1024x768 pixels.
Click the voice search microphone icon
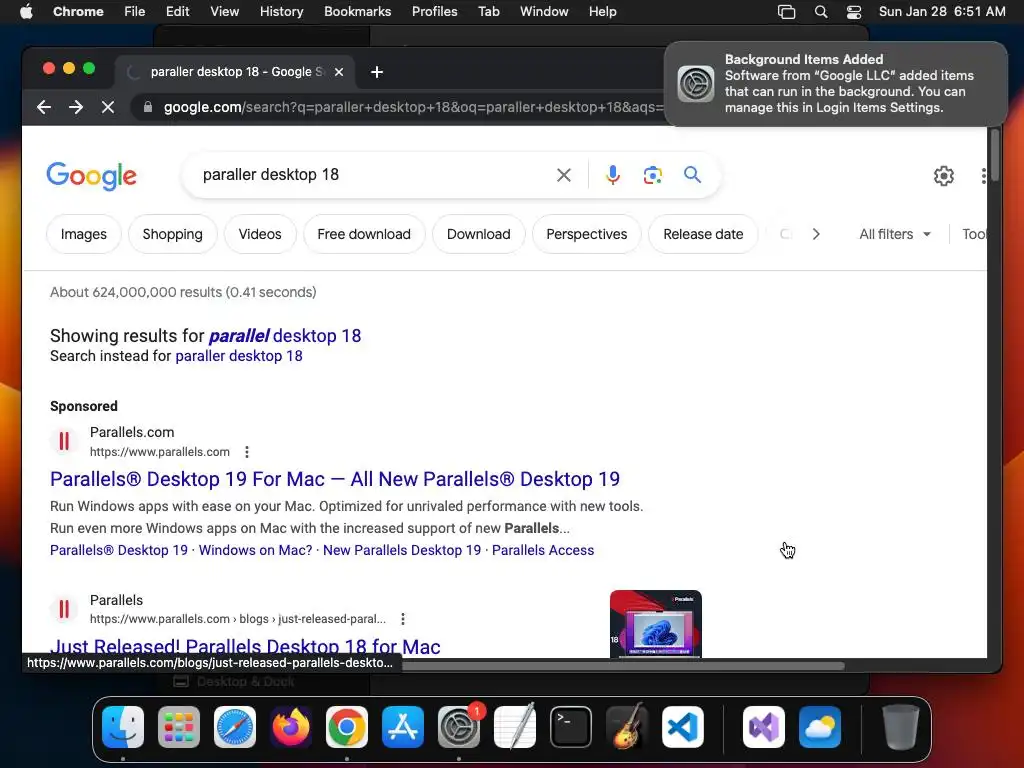point(613,175)
